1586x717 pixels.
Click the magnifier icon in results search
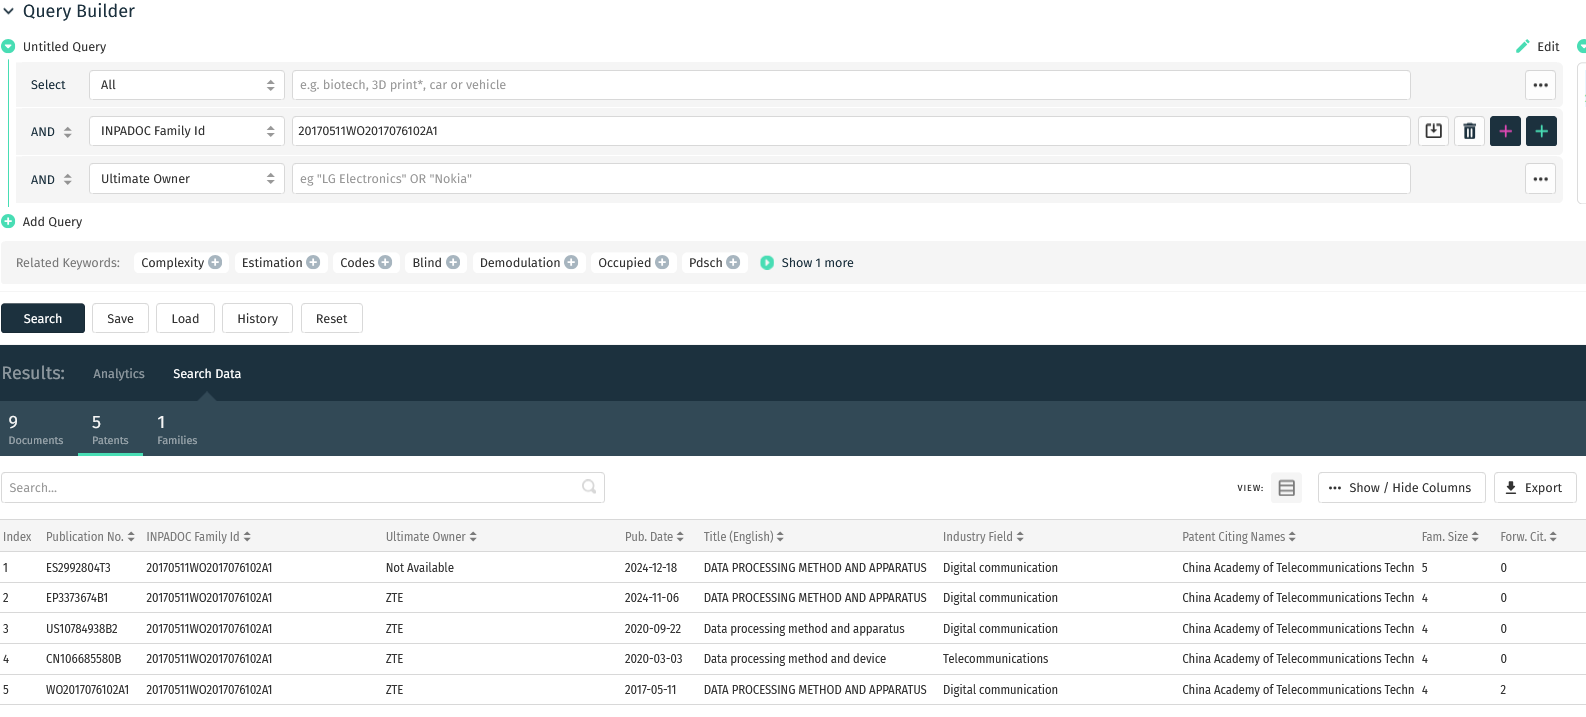coord(589,487)
